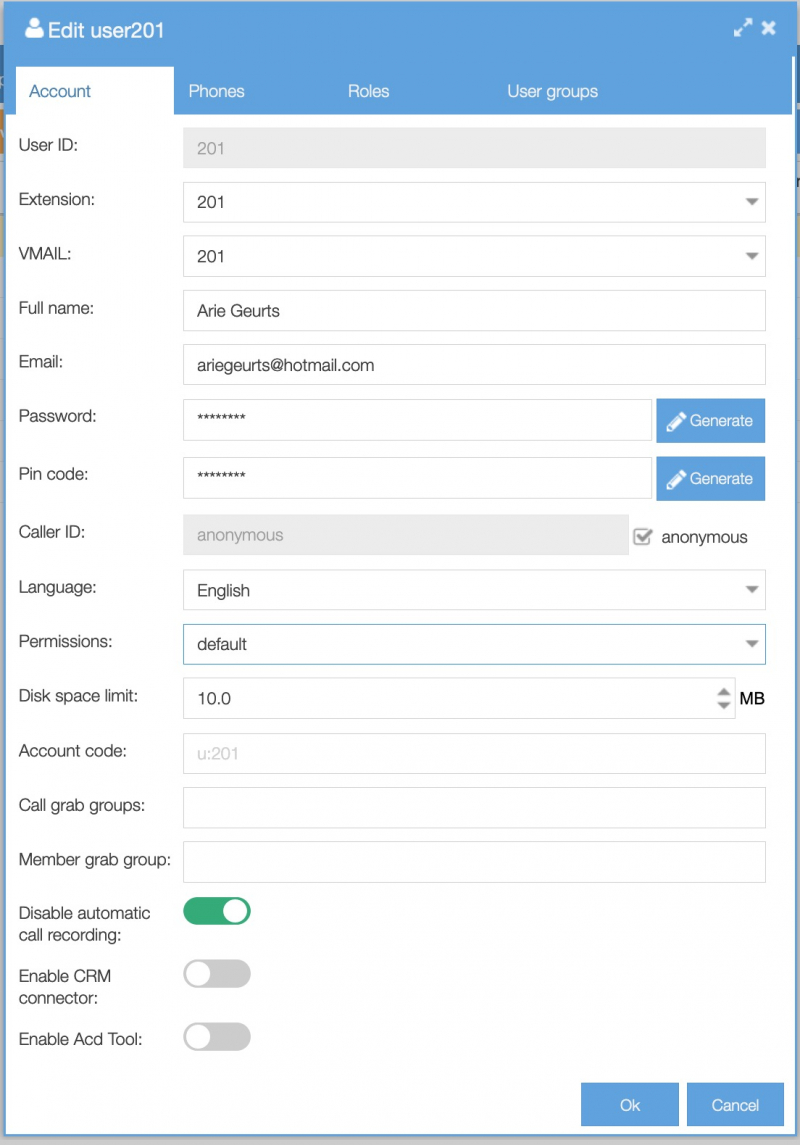The height and width of the screenshot is (1145, 800).
Task: Expand the Permissions dropdown
Action: pos(752,645)
